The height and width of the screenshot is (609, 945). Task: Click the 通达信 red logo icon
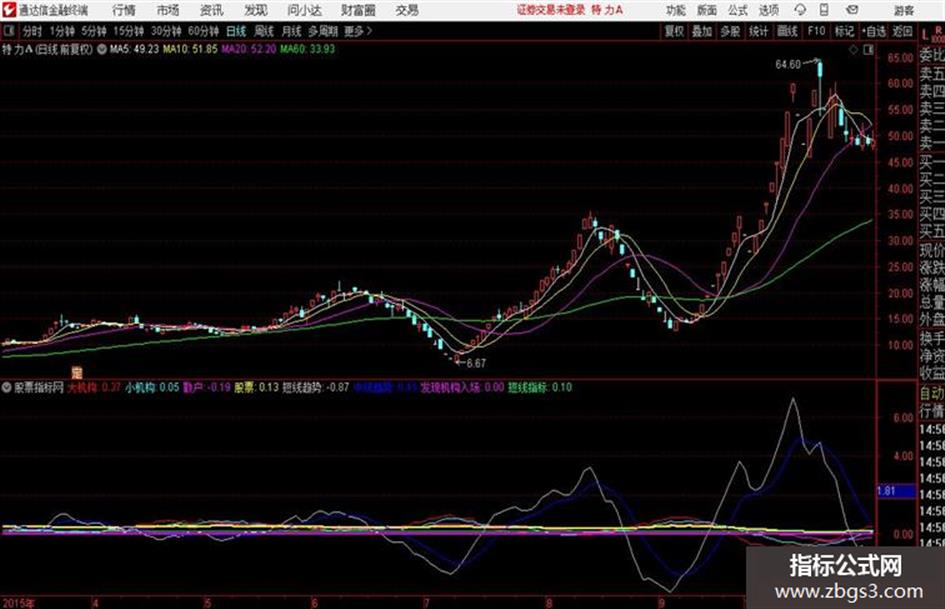[x=8, y=10]
